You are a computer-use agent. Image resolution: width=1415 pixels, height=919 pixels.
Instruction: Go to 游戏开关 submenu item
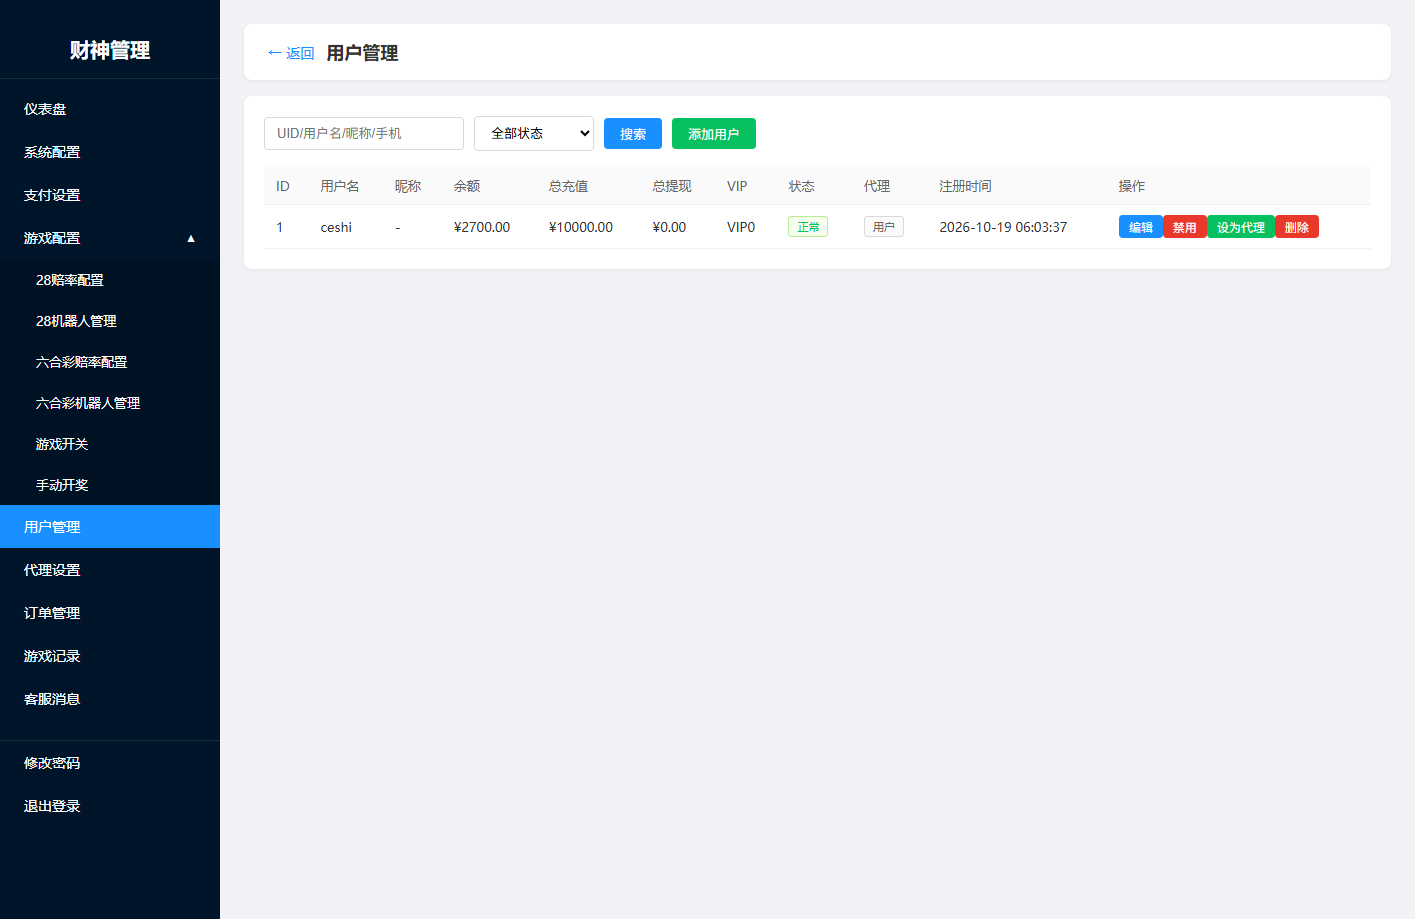[110, 444]
